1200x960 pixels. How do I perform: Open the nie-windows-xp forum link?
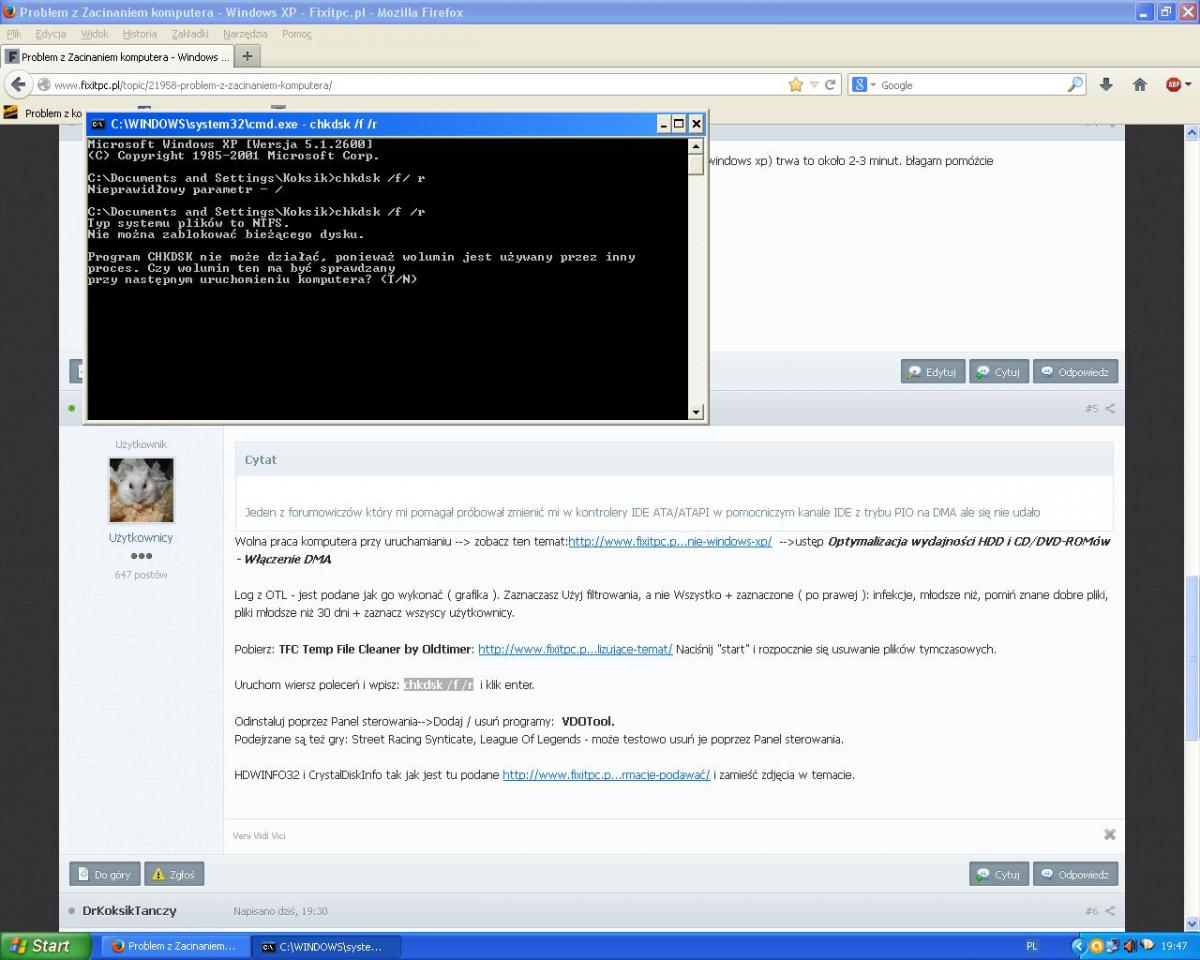click(670, 541)
